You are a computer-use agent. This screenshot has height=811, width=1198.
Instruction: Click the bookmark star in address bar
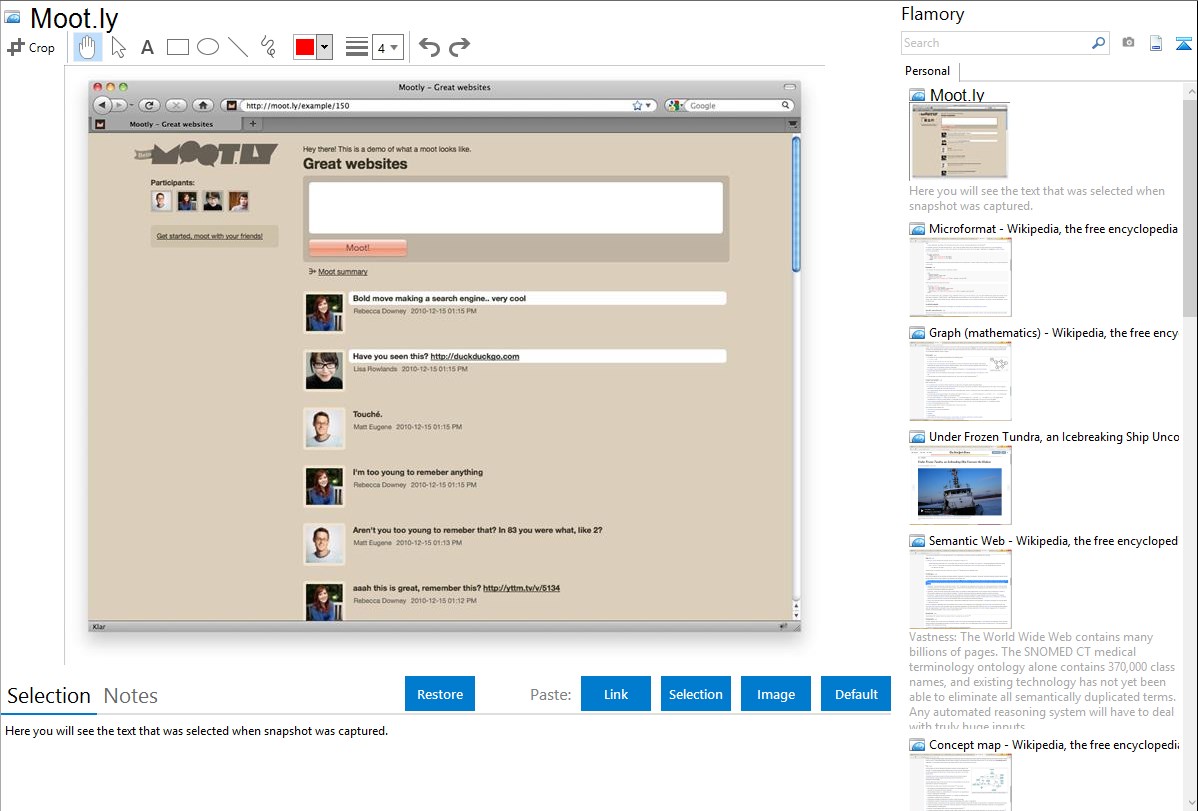(x=637, y=105)
